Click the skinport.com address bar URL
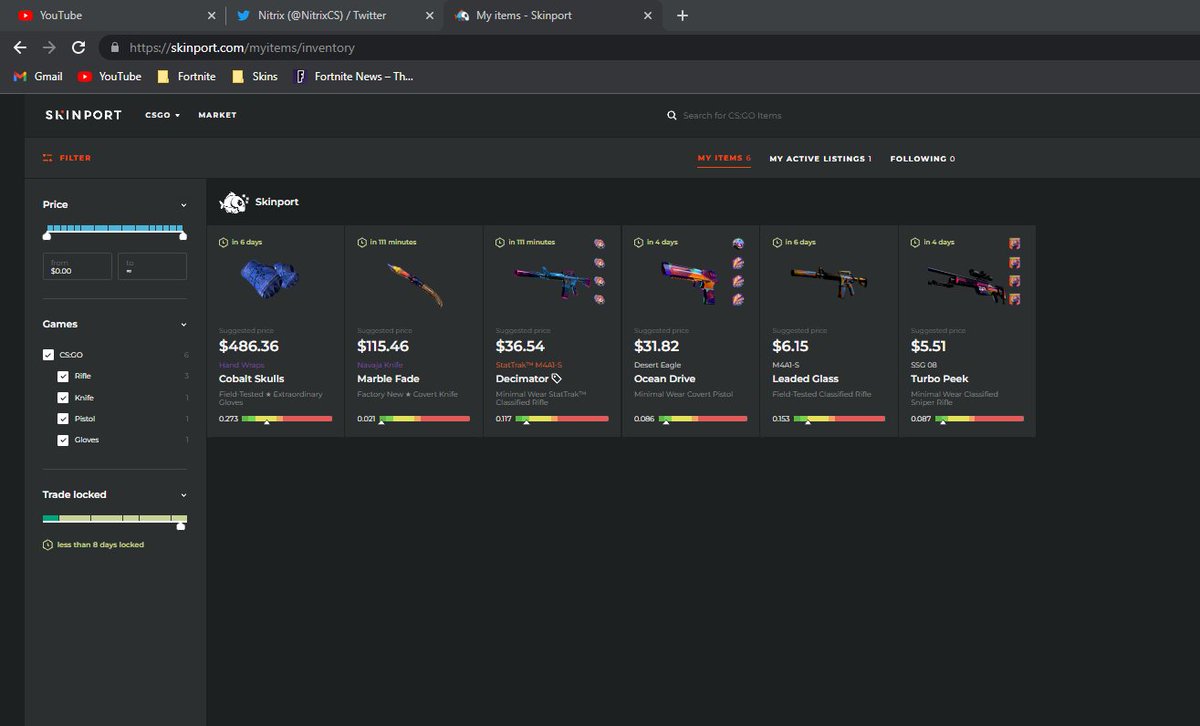The image size is (1200, 726). pos(241,47)
